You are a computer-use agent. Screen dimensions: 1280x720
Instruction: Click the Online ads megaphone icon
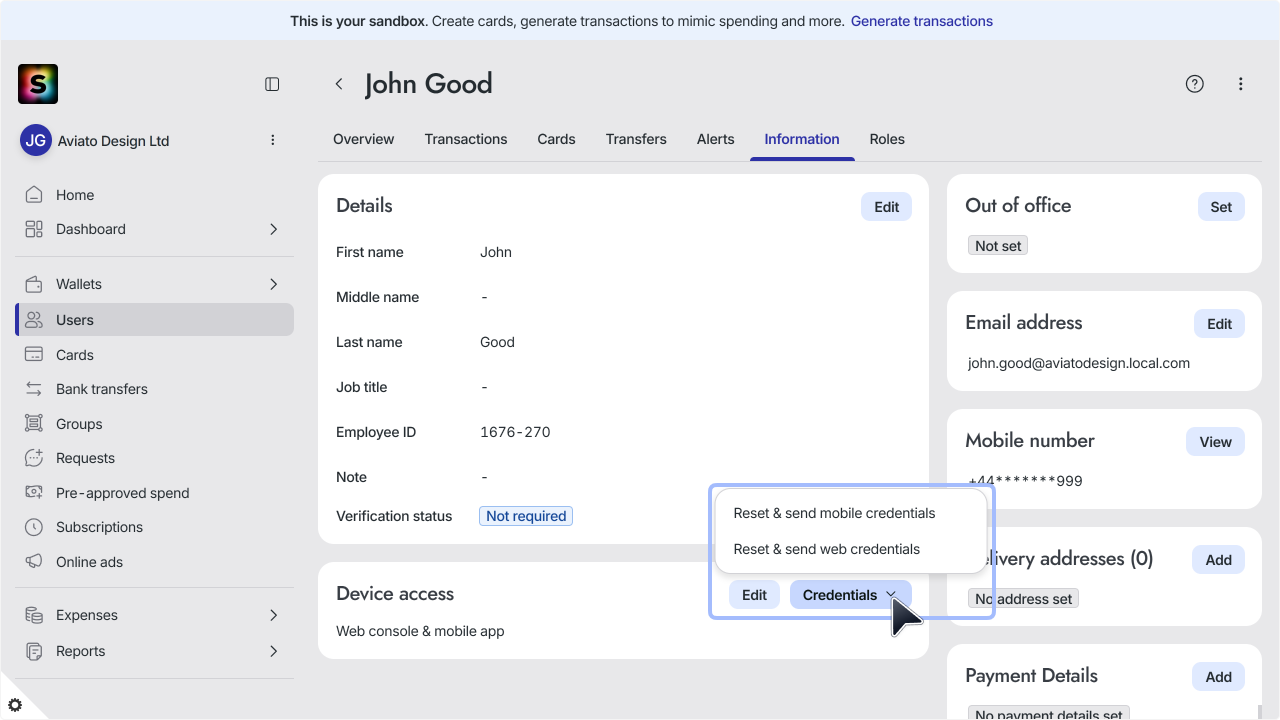point(34,562)
